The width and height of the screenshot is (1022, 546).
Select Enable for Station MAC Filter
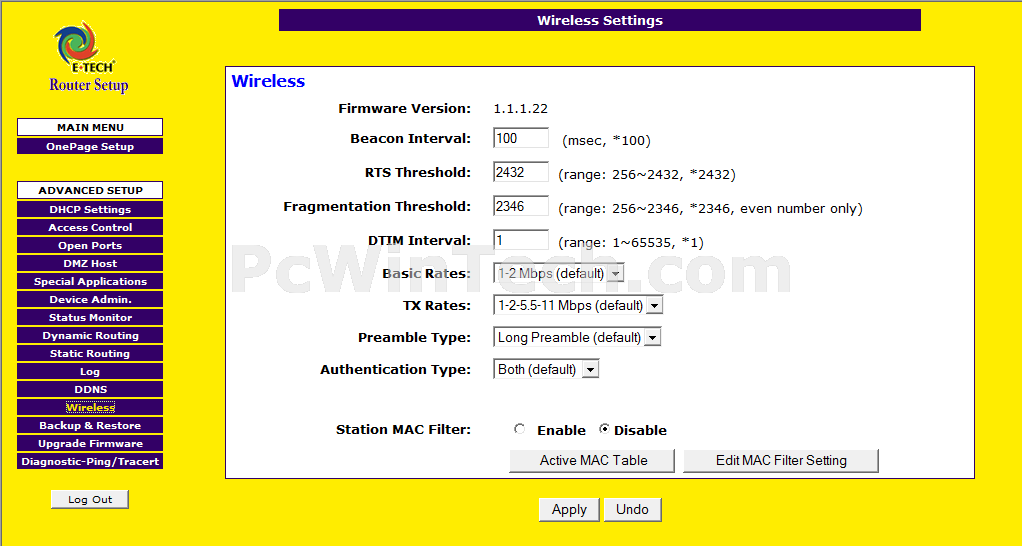click(519, 429)
